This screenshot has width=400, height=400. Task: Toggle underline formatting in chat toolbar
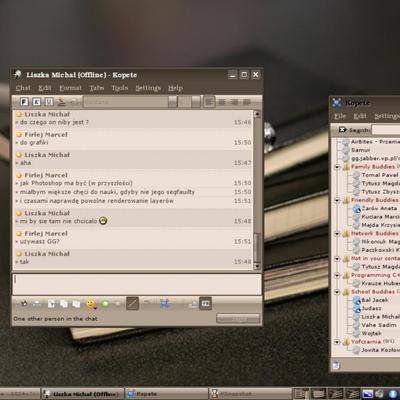(49, 102)
